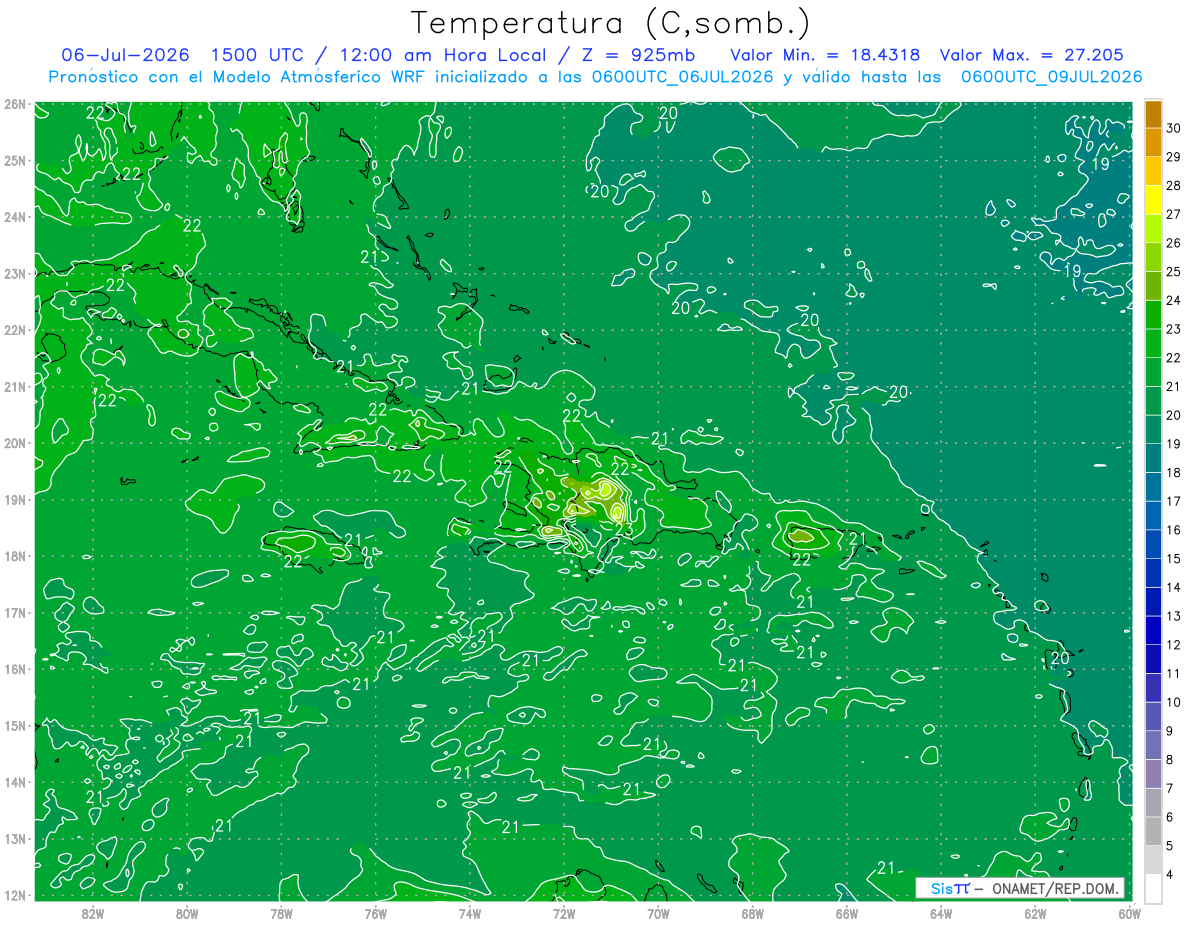This screenshot has width=1200, height=927.
Task: Click the '60W' longitude axis label
Action: click(x=1129, y=913)
